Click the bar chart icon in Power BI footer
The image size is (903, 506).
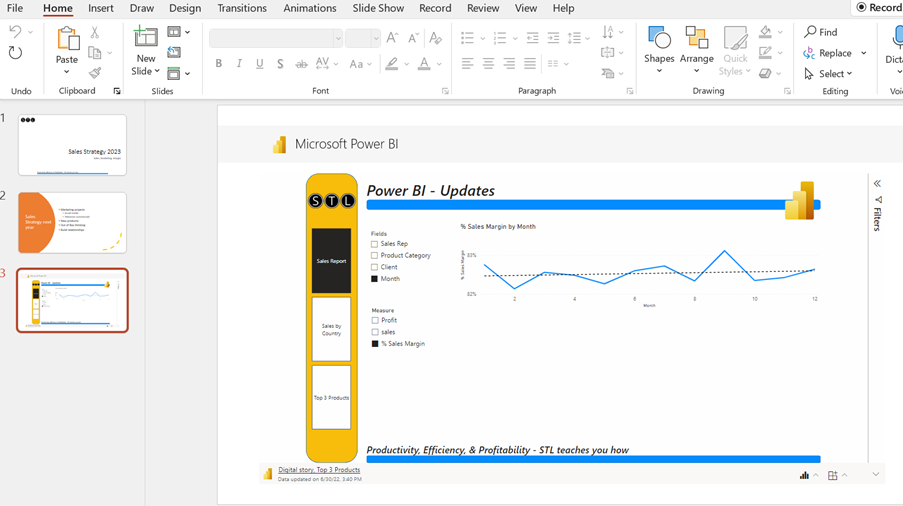pos(804,475)
